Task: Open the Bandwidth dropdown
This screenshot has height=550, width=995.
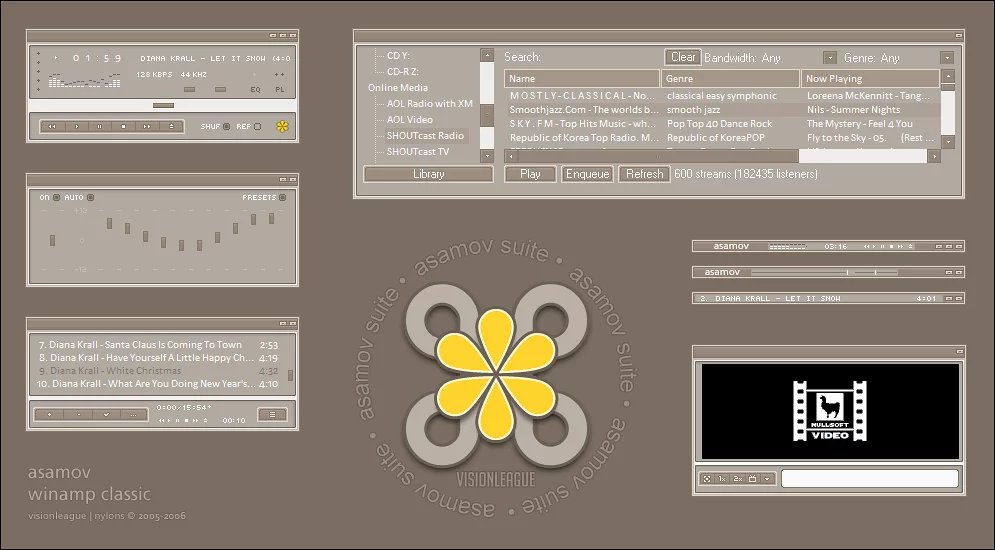Action: 830,58
